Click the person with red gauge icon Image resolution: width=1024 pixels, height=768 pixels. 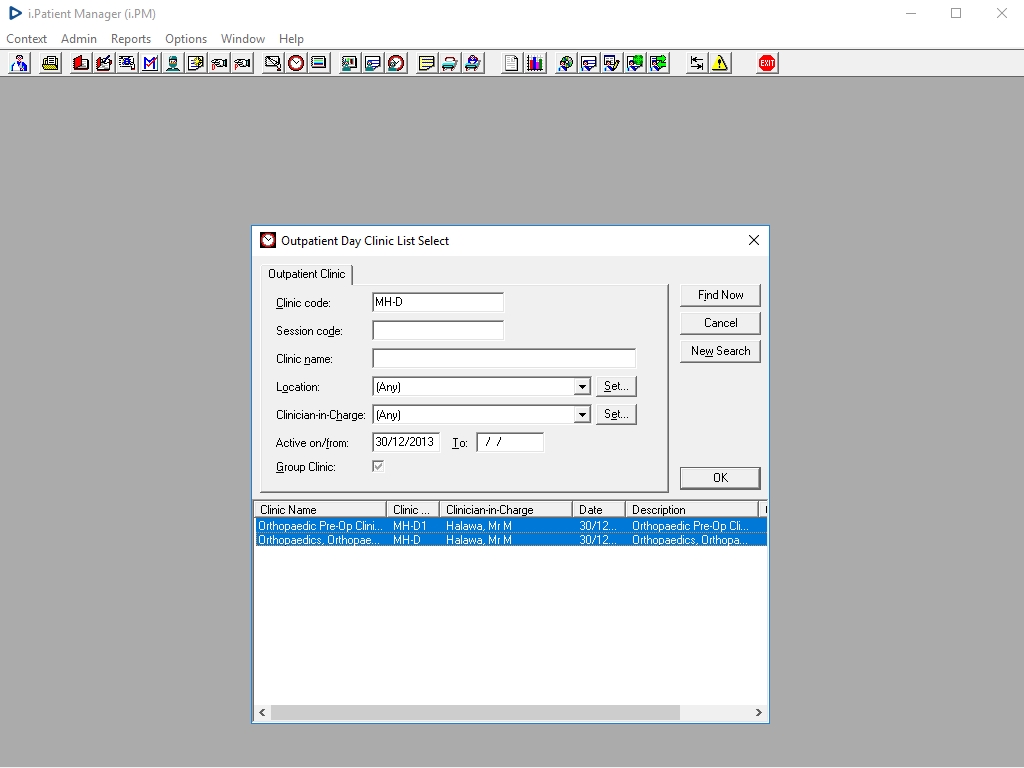[x=396, y=63]
